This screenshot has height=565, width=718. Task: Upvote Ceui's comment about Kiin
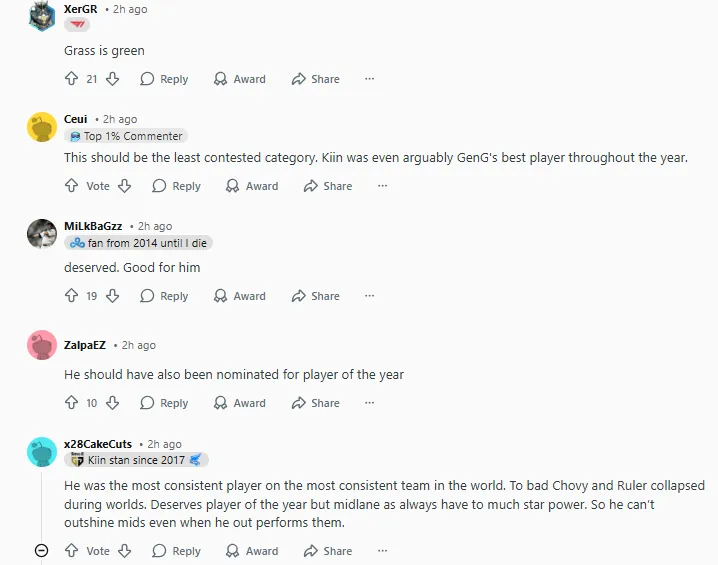click(x=71, y=186)
